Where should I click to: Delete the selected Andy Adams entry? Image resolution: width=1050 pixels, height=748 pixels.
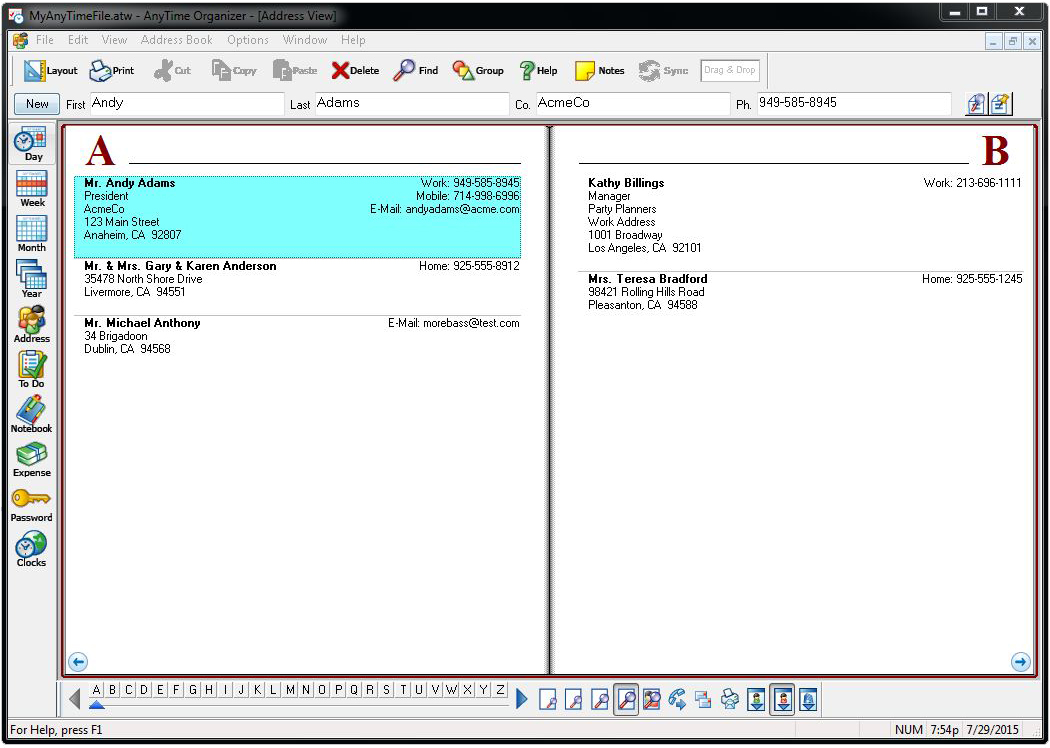pos(355,70)
